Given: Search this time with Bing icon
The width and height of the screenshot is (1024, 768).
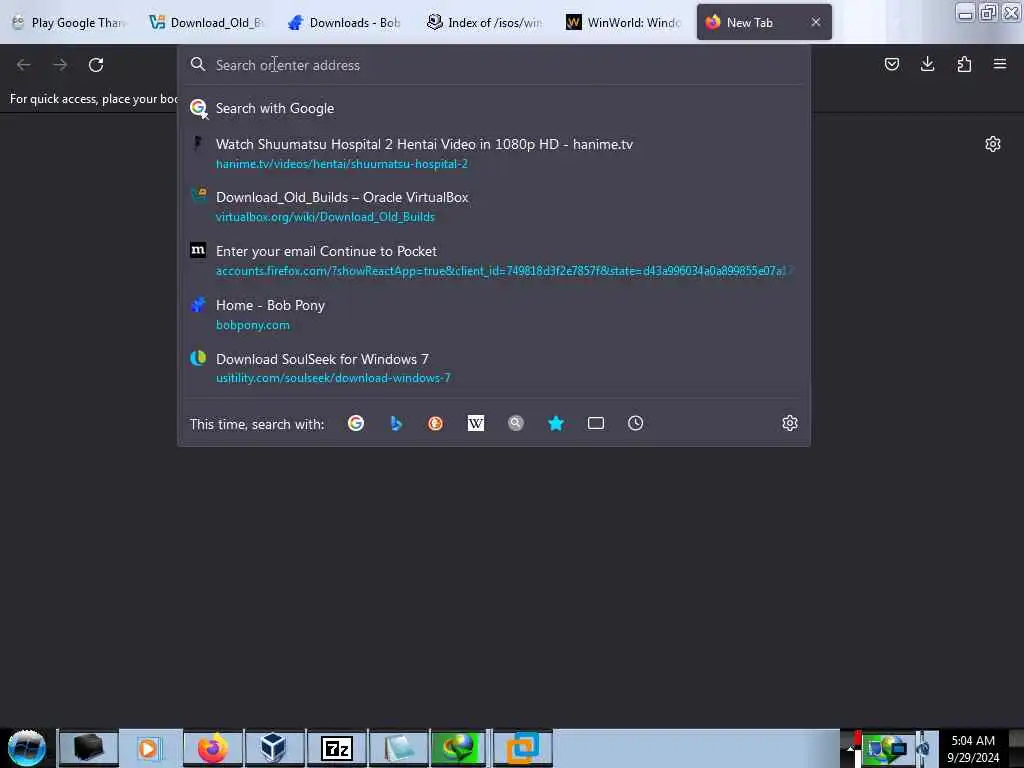Looking at the screenshot, I should pyautogui.click(x=396, y=423).
